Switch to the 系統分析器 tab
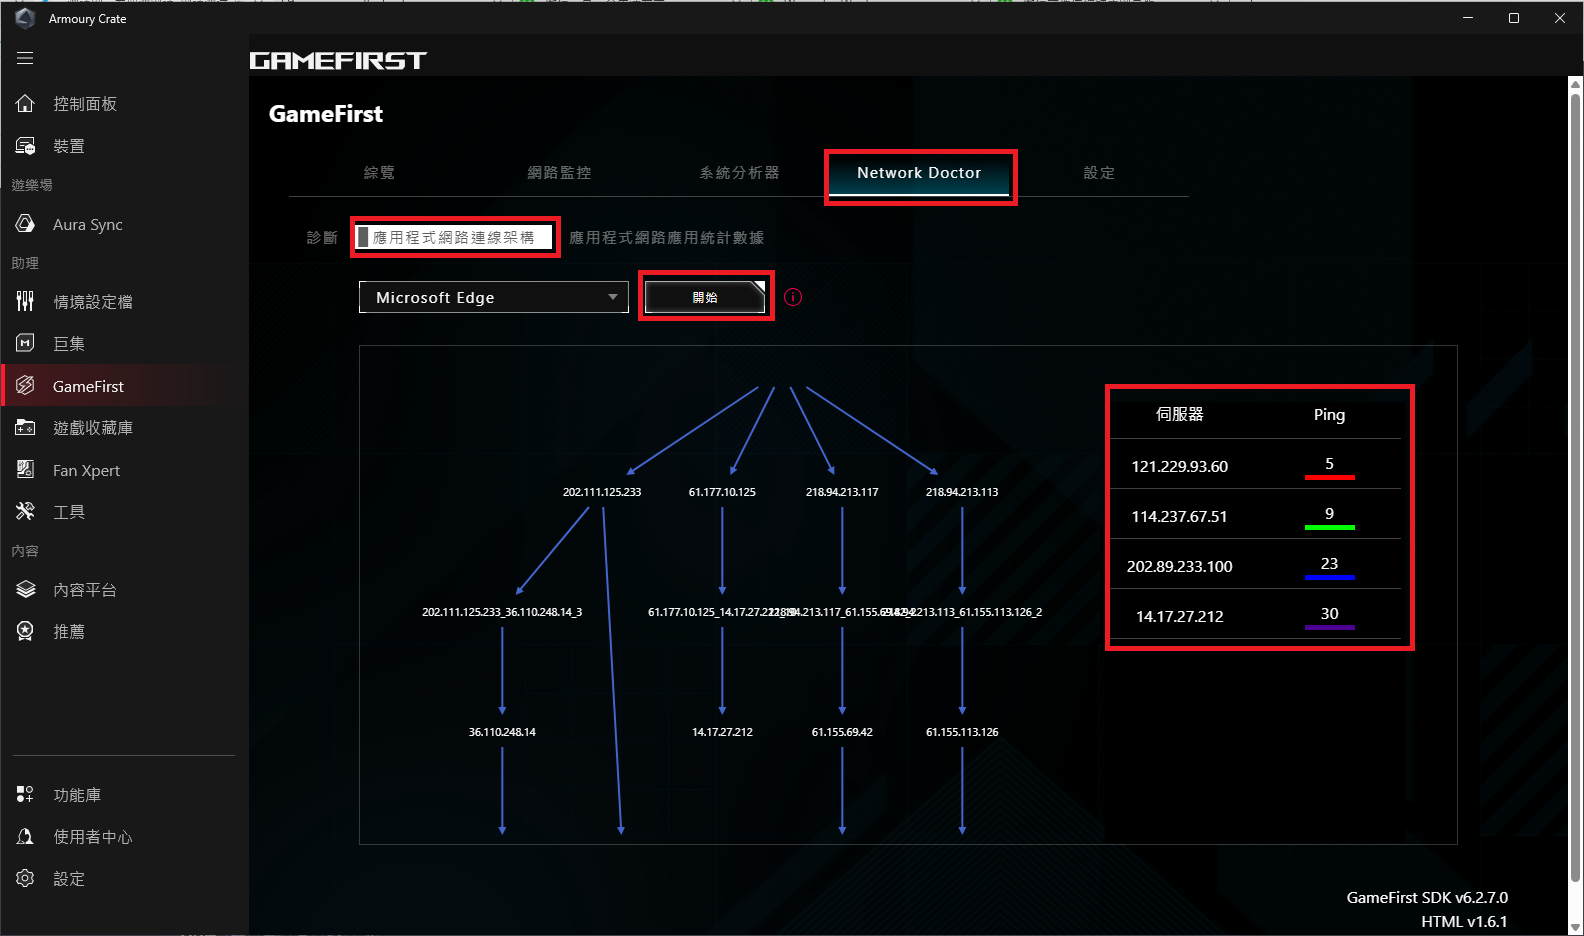1584x936 pixels. (x=739, y=173)
